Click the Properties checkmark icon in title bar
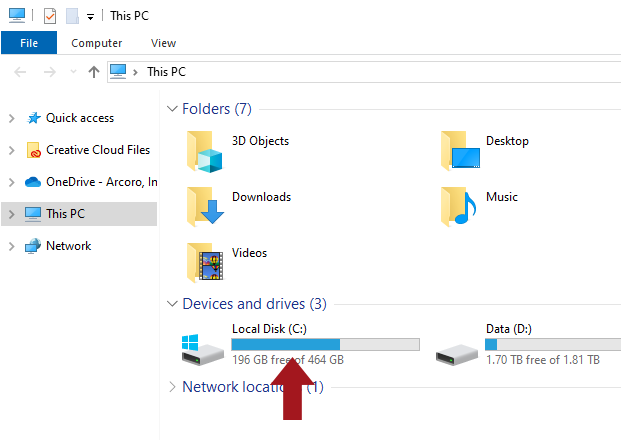The width and height of the screenshot is (621, 440). pyautogui.click(x=50, y=16)
